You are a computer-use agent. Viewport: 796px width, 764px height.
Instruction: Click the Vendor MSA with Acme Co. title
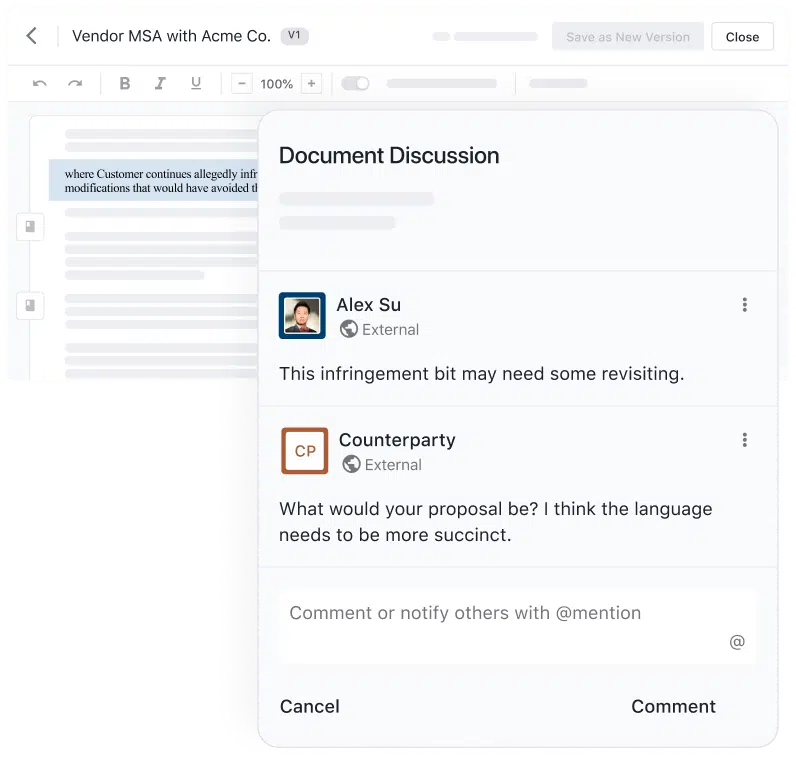pos(172,36)
